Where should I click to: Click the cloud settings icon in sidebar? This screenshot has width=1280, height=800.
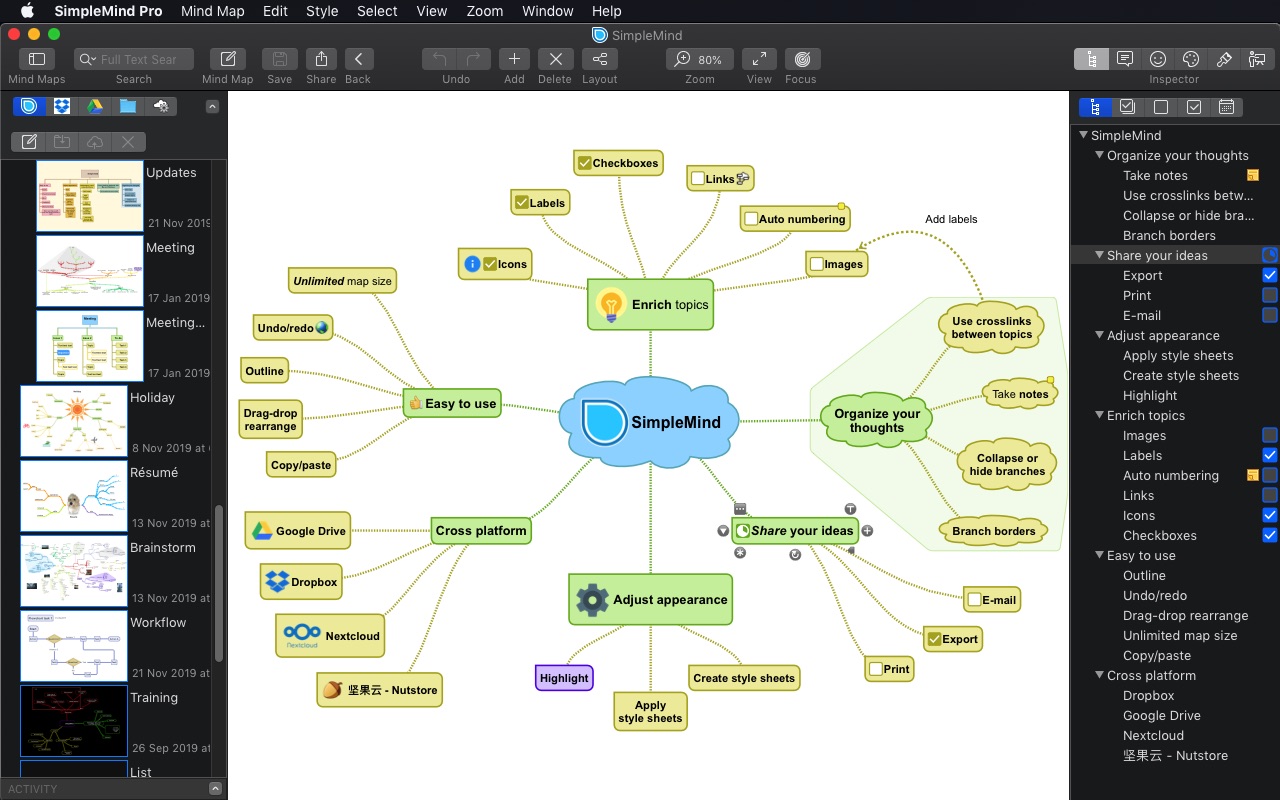pos(160,106)
